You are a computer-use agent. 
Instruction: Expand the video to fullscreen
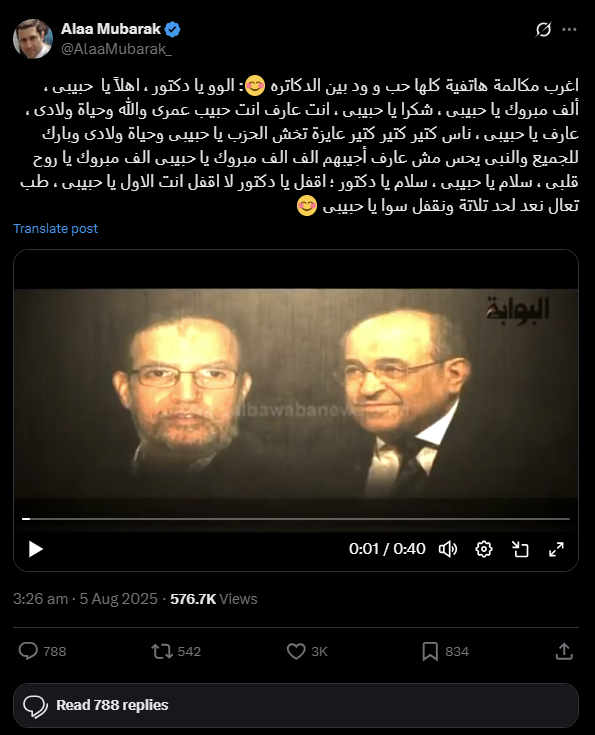click(x=556, y=549)
